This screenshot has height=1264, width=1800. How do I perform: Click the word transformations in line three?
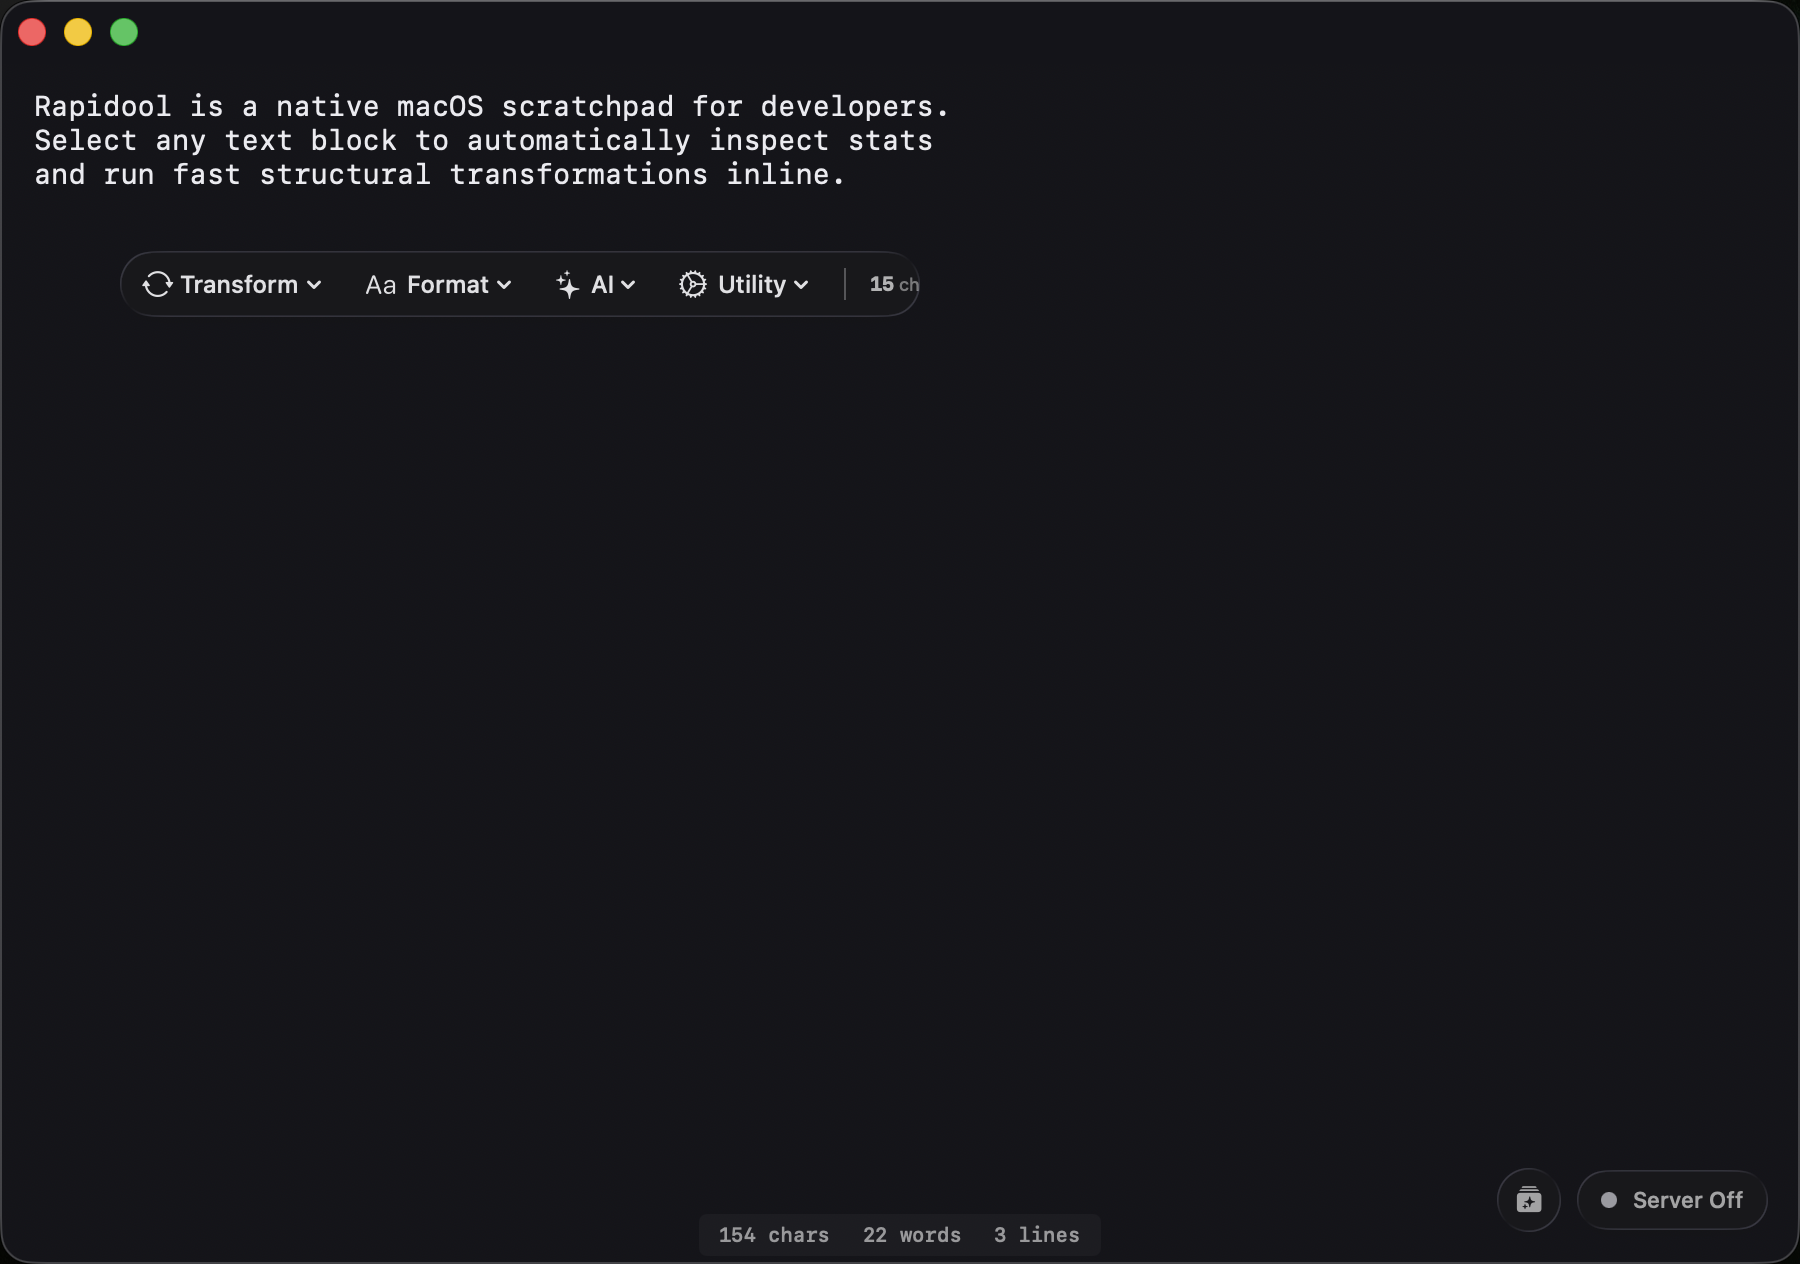579,175
